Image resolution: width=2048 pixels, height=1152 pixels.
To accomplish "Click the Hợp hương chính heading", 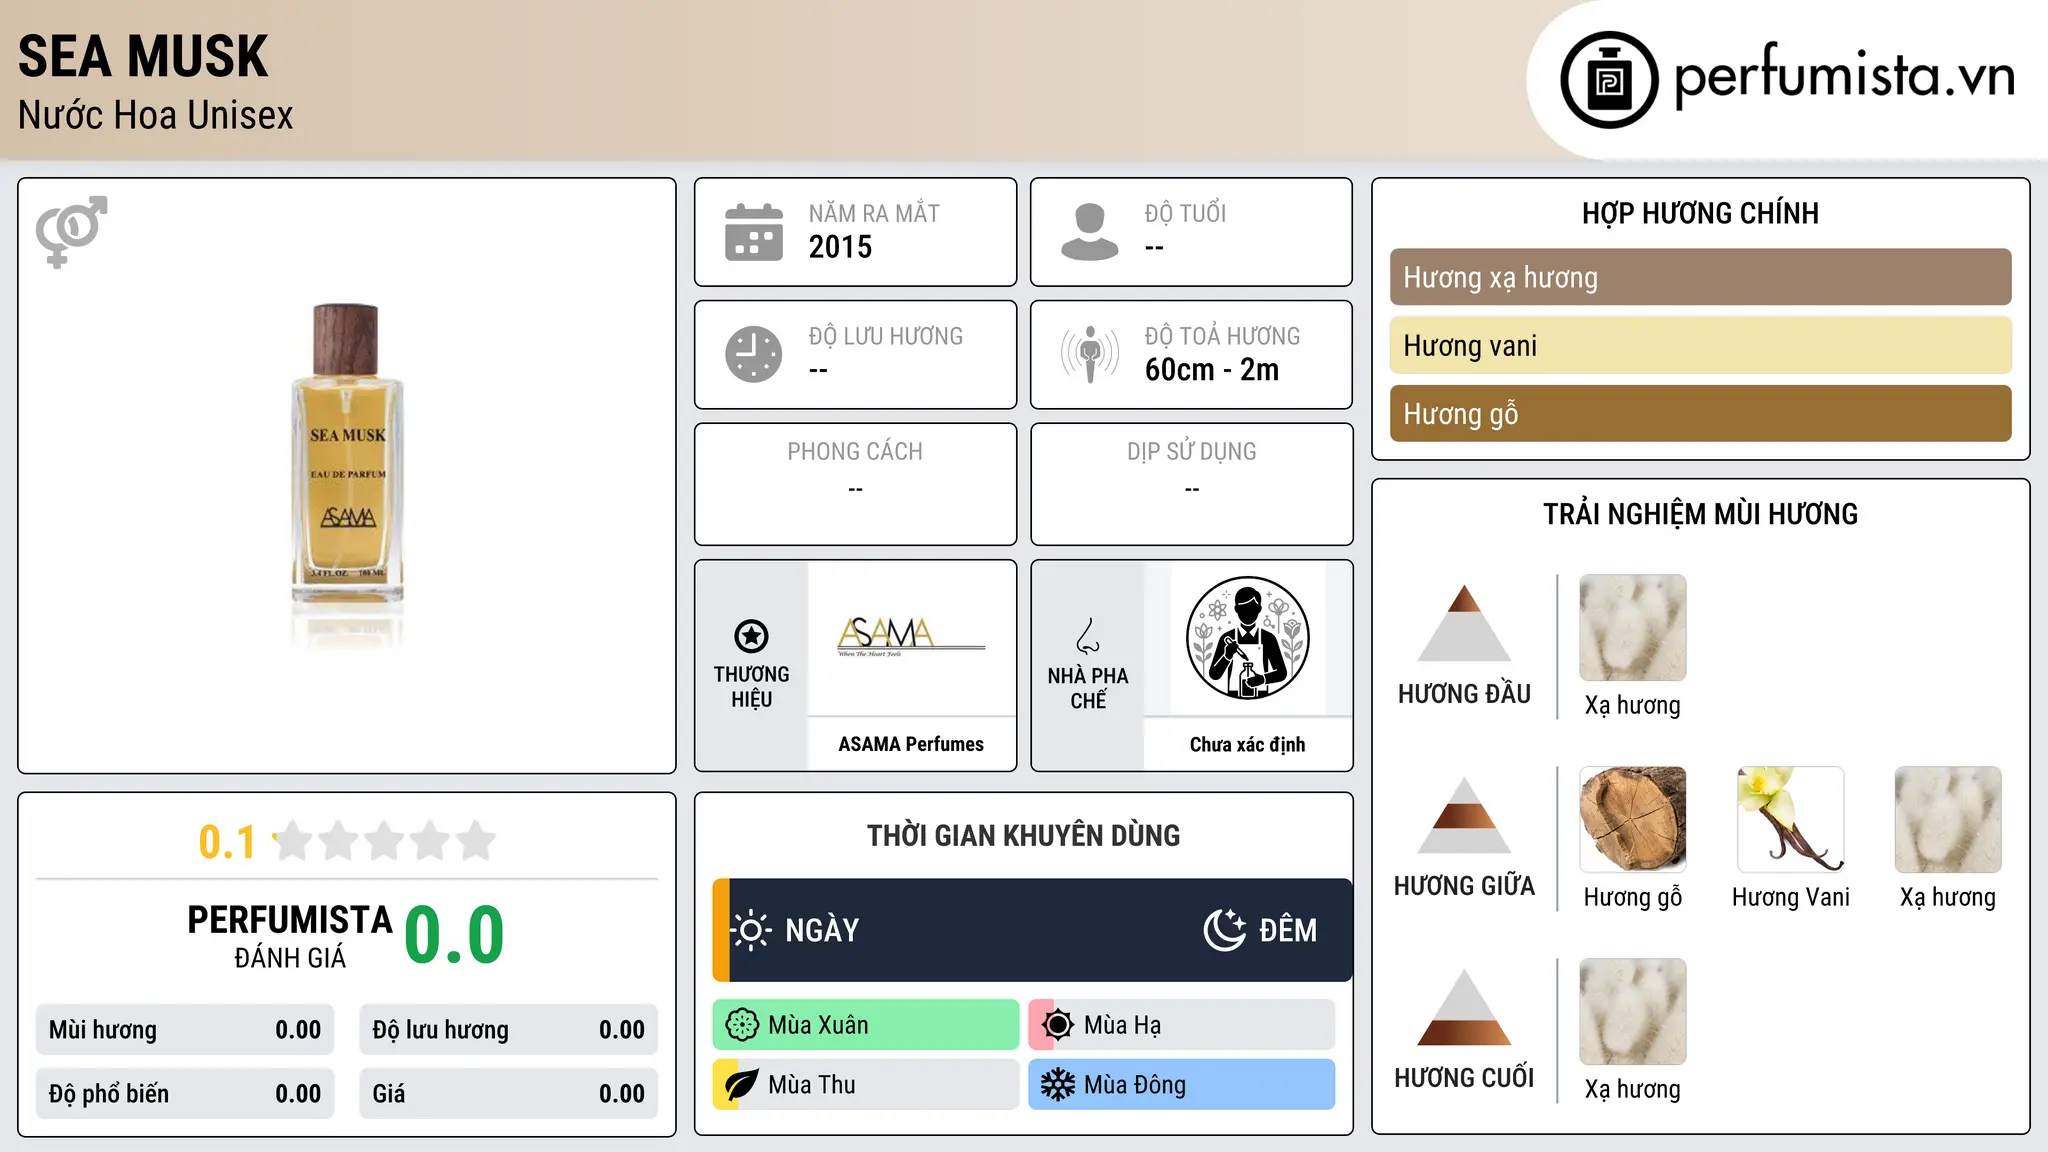I will [x=1700, y=213].
